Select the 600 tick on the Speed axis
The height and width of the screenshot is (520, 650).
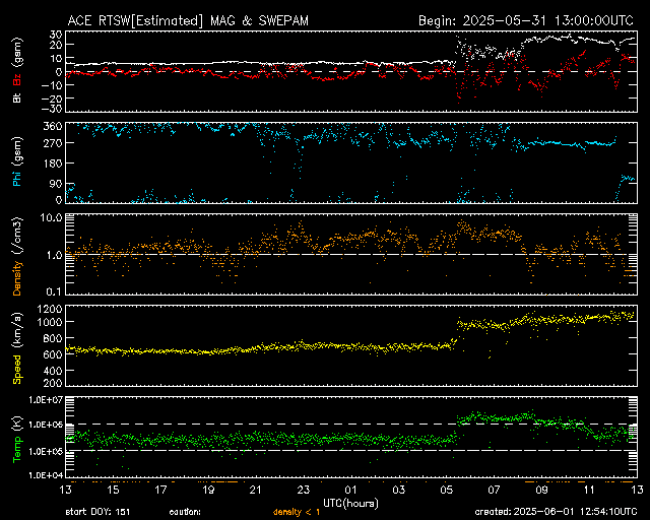pos(53,355)
